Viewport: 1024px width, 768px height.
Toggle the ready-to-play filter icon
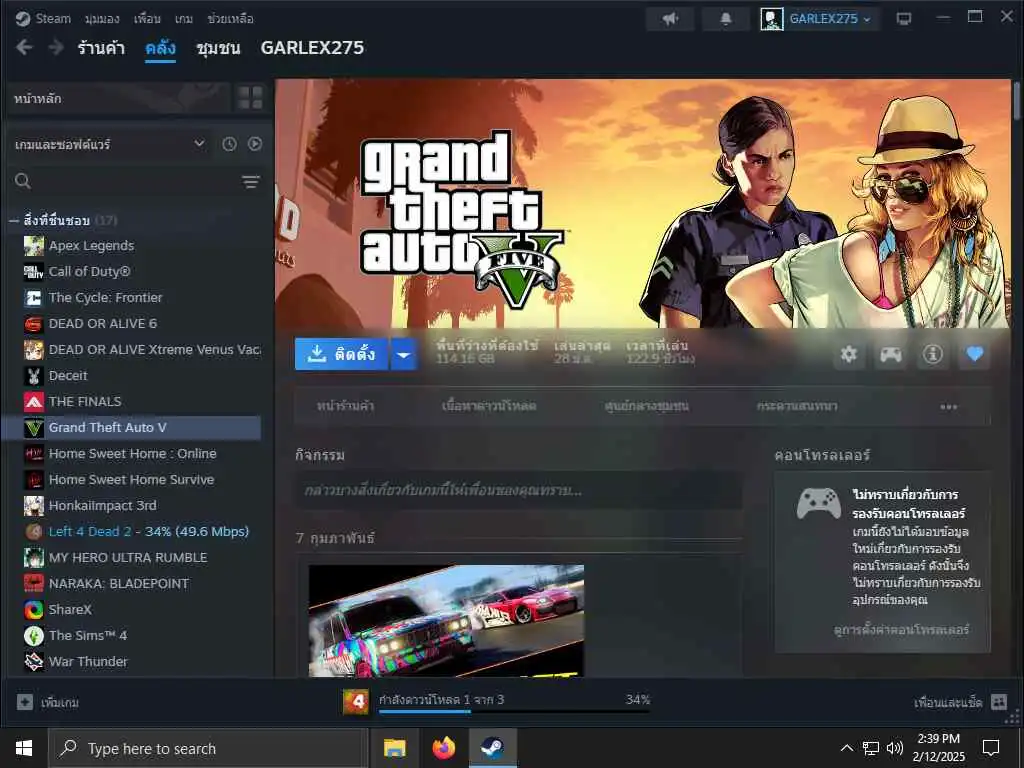pyautogui.click(x=255, y=144)
